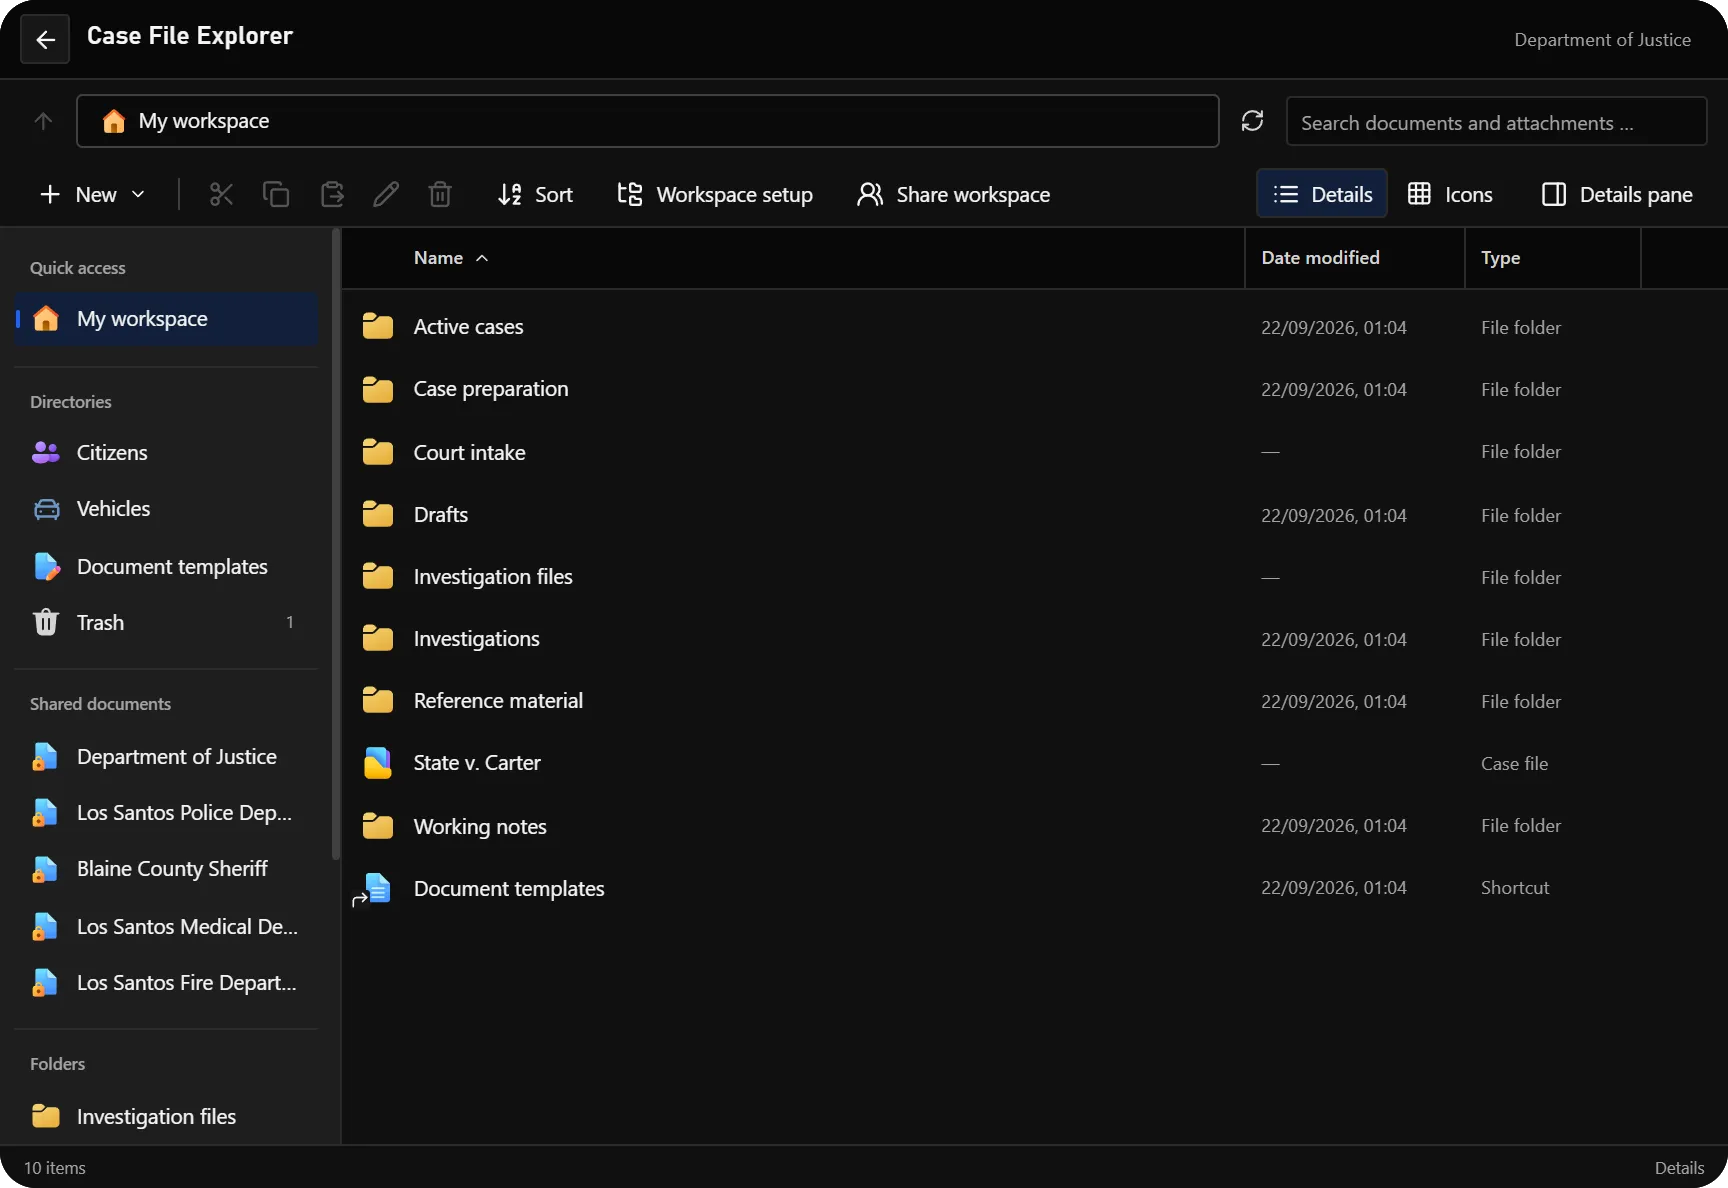The width and height of the screenshot is (1728, 1188).
Task: Select the Court intake folder icon
Action: pos(378,452)
